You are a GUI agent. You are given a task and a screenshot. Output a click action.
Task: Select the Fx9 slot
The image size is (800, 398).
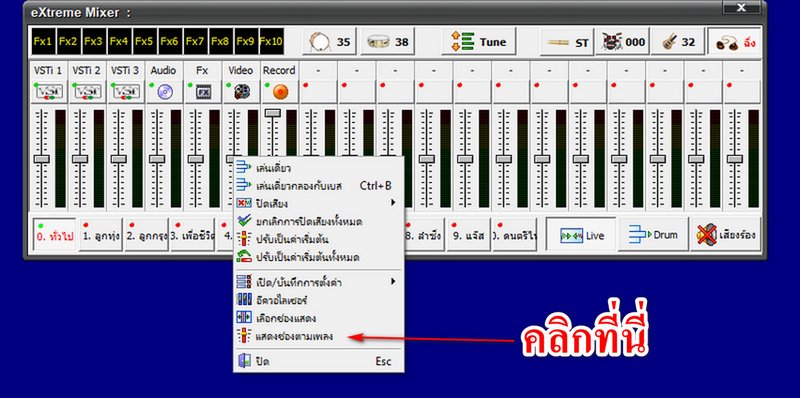246,42
